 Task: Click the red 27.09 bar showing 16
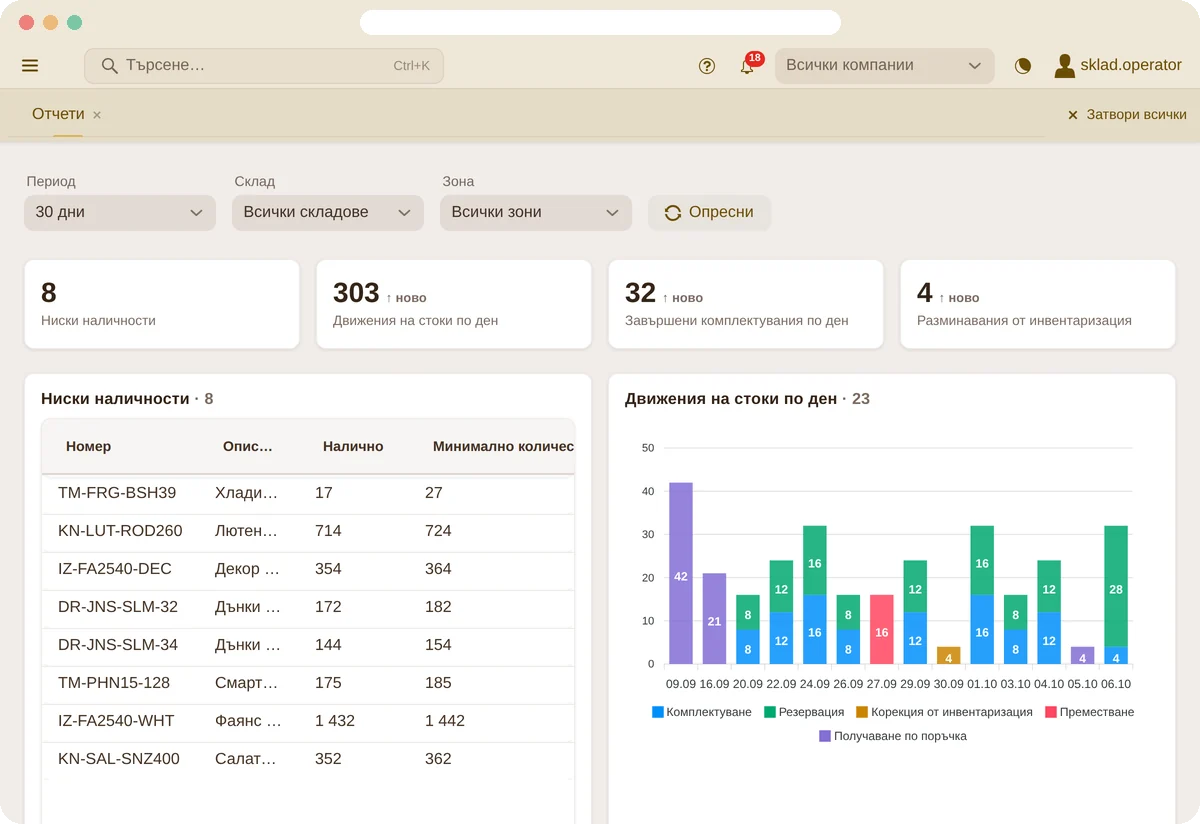881,630
